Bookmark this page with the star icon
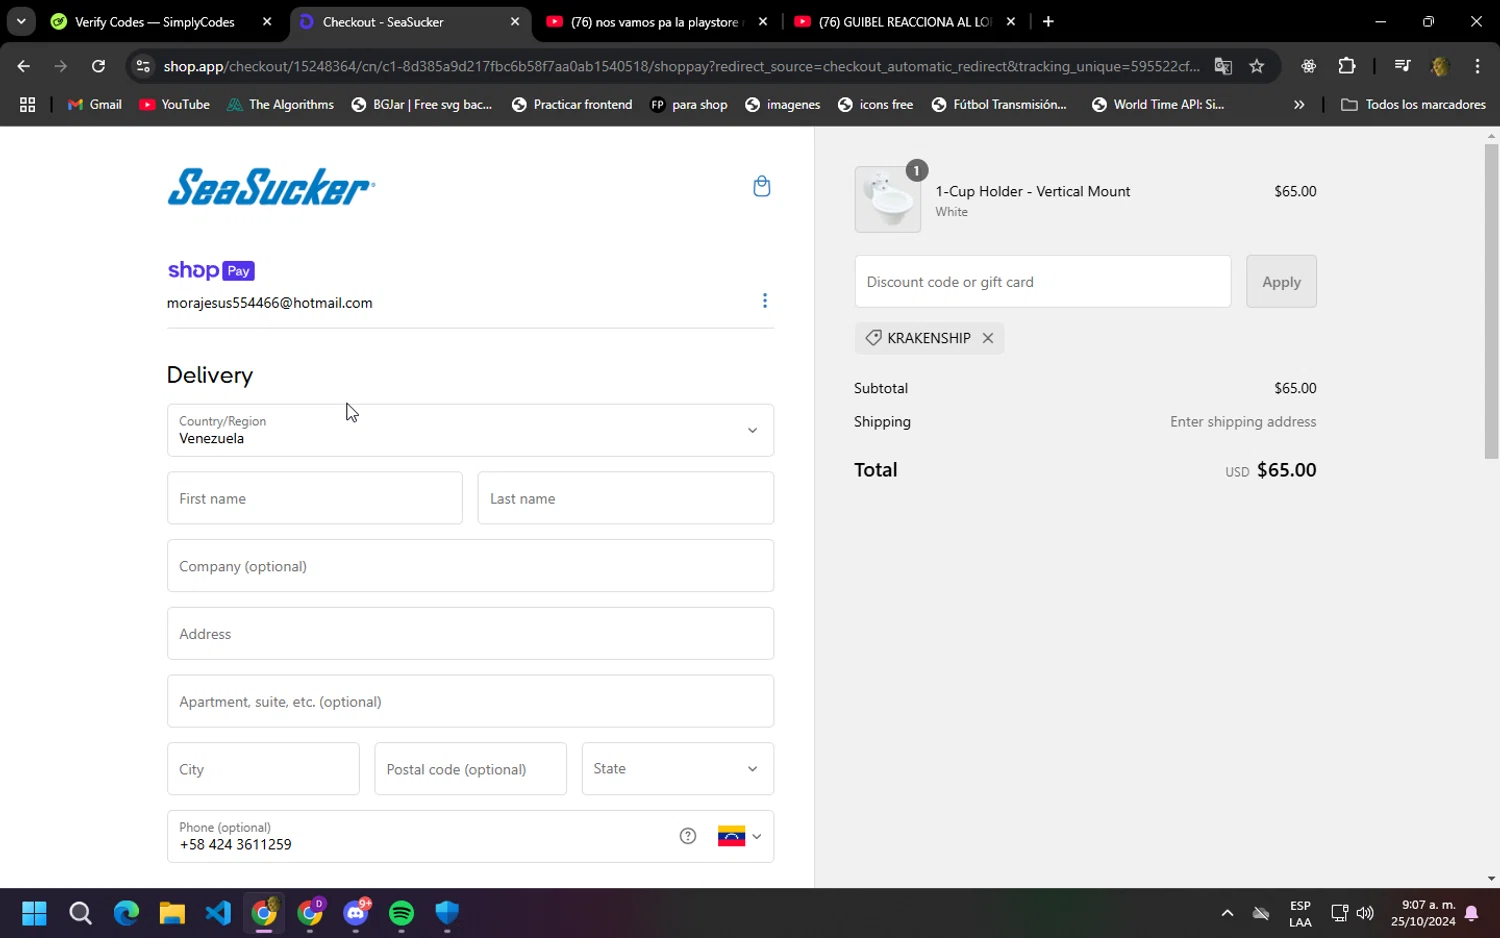Image resolution: width=1500 pixels, height=938 pixels. 1257,66
